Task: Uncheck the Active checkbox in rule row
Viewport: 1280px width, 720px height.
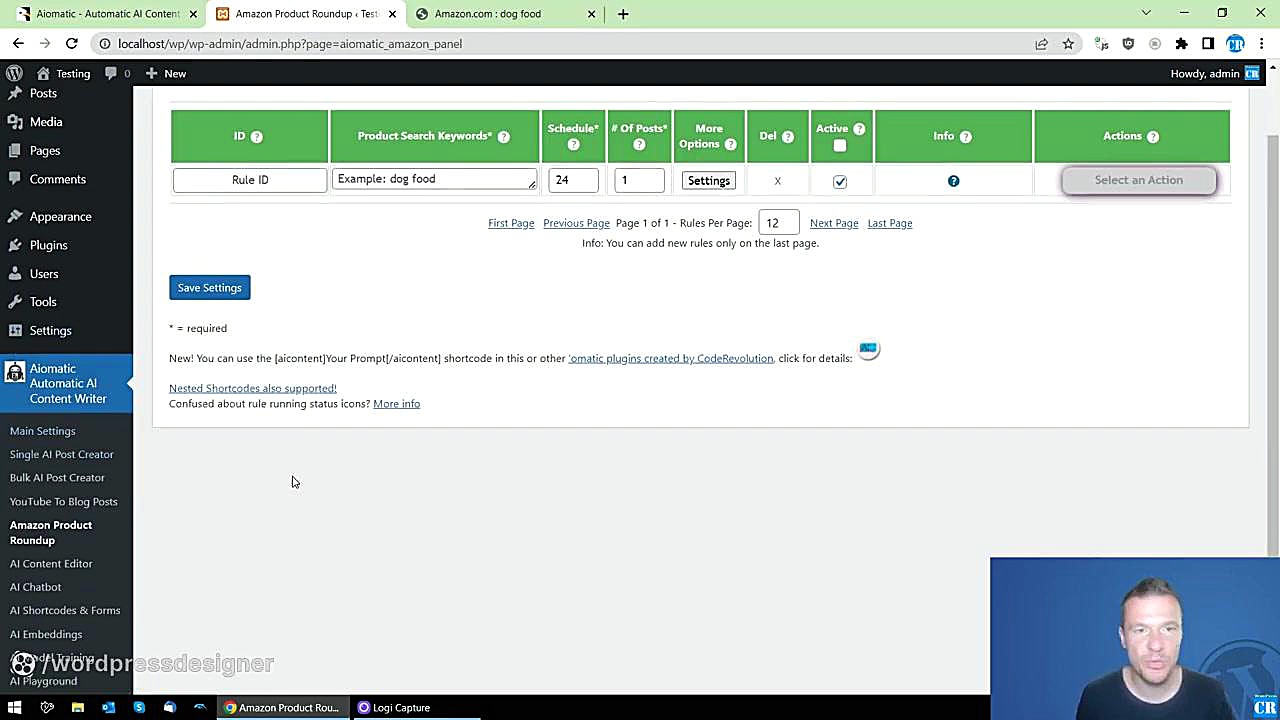Action: [840, 181]
